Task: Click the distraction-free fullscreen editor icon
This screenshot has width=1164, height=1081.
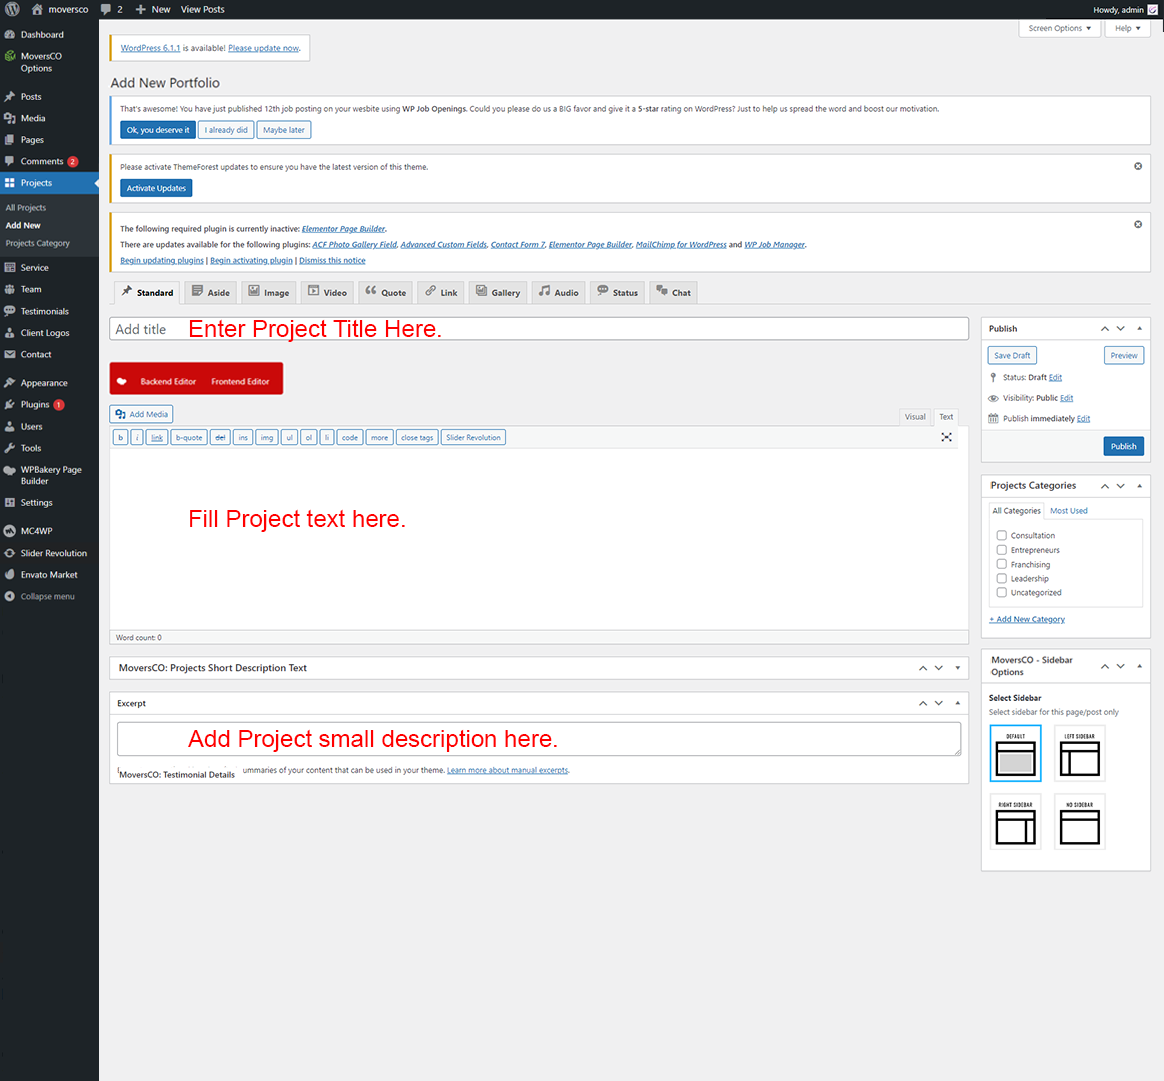Action: pyautogui.click(x=946, y=437)
